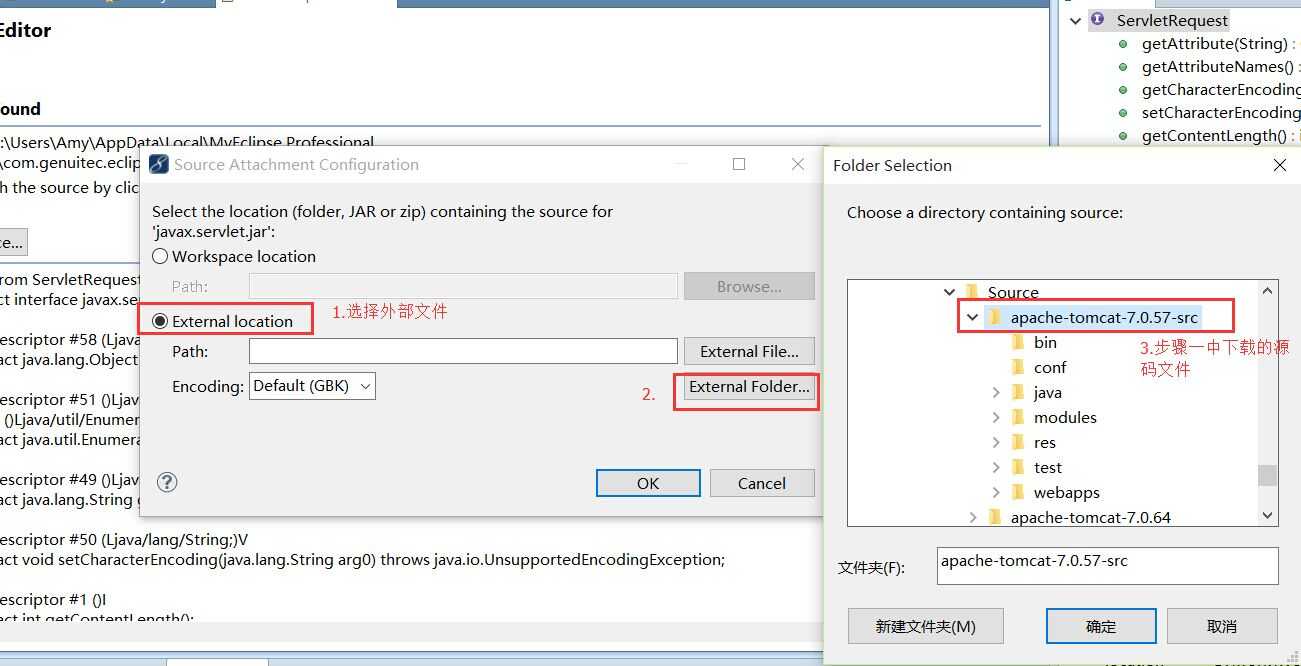1301x666 pixels.
Task: Select setCharacterEncoding in the outline
Action: click(x=1220, y=112)
